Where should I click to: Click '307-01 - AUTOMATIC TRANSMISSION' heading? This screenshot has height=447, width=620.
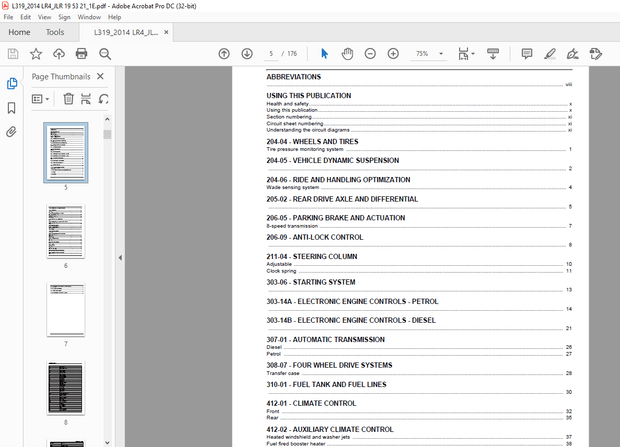[325, 339]
